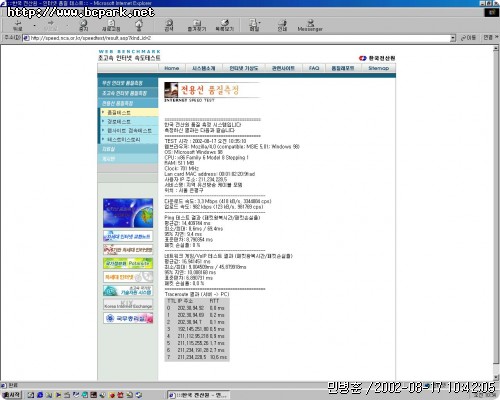500x400 pixels.
Task: Click the 다운로드 속도 result line
Action: [218, 201]
